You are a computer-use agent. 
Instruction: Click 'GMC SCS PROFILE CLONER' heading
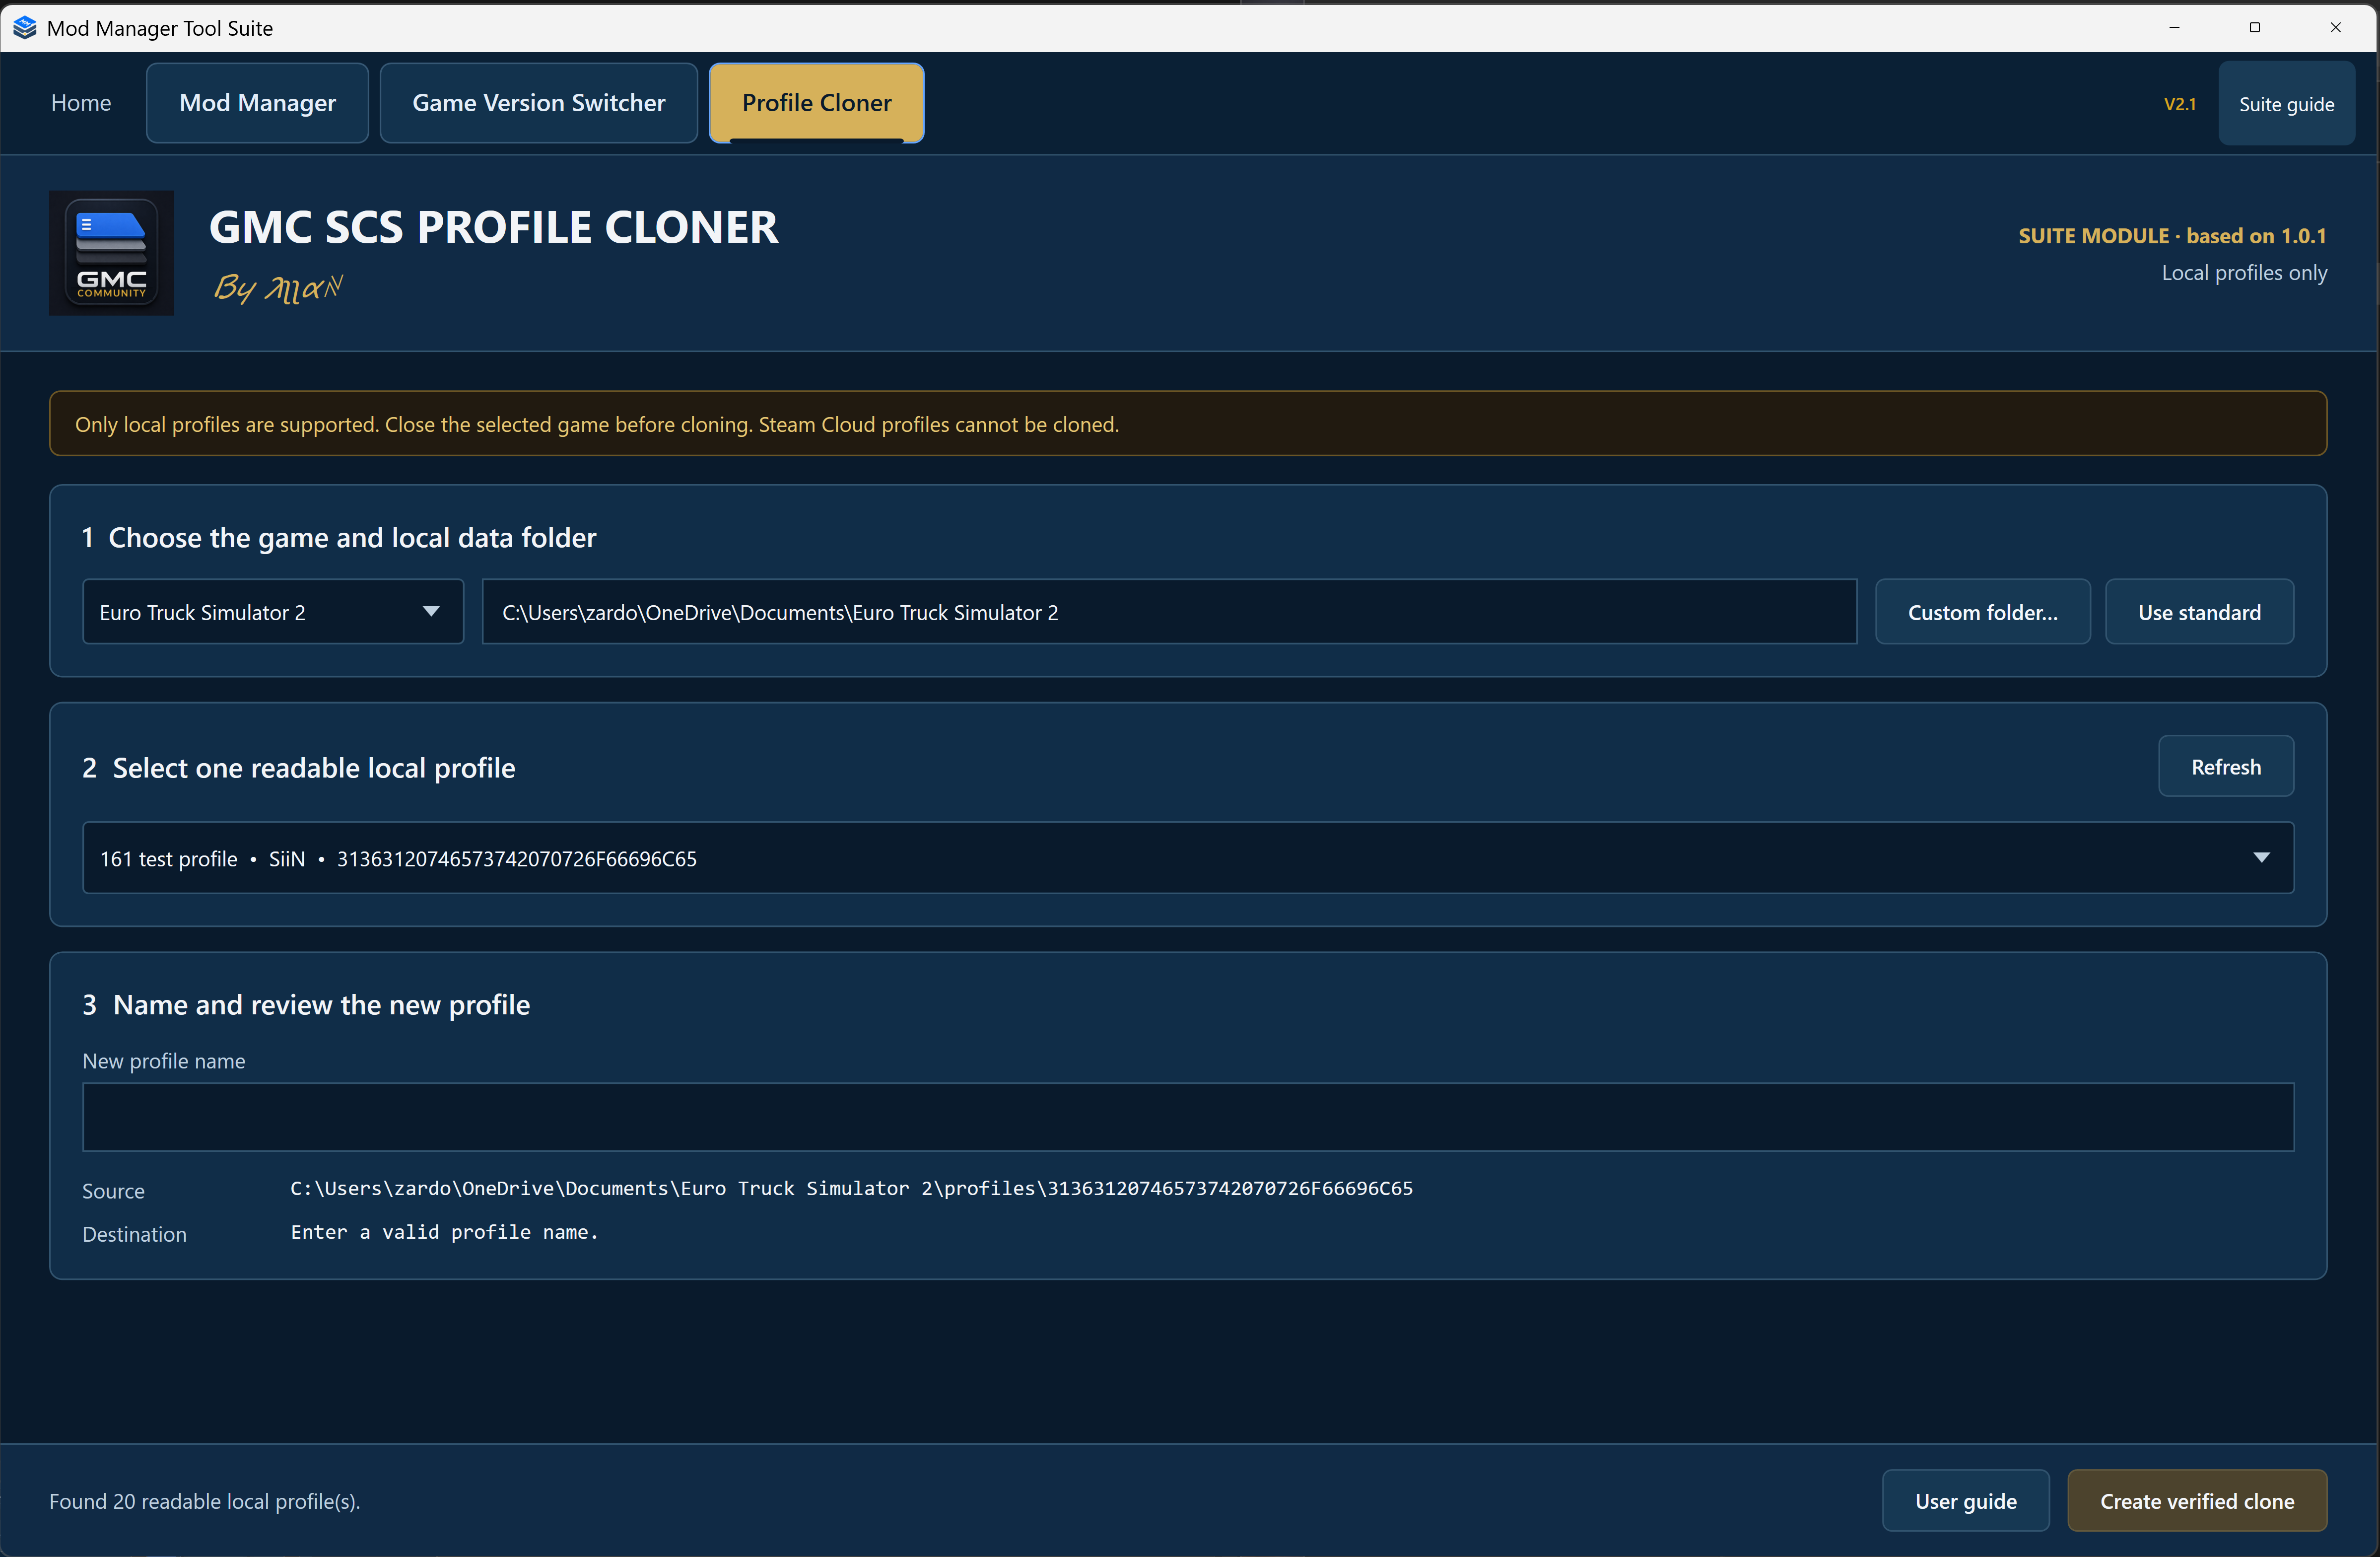(x=493, y=227)
